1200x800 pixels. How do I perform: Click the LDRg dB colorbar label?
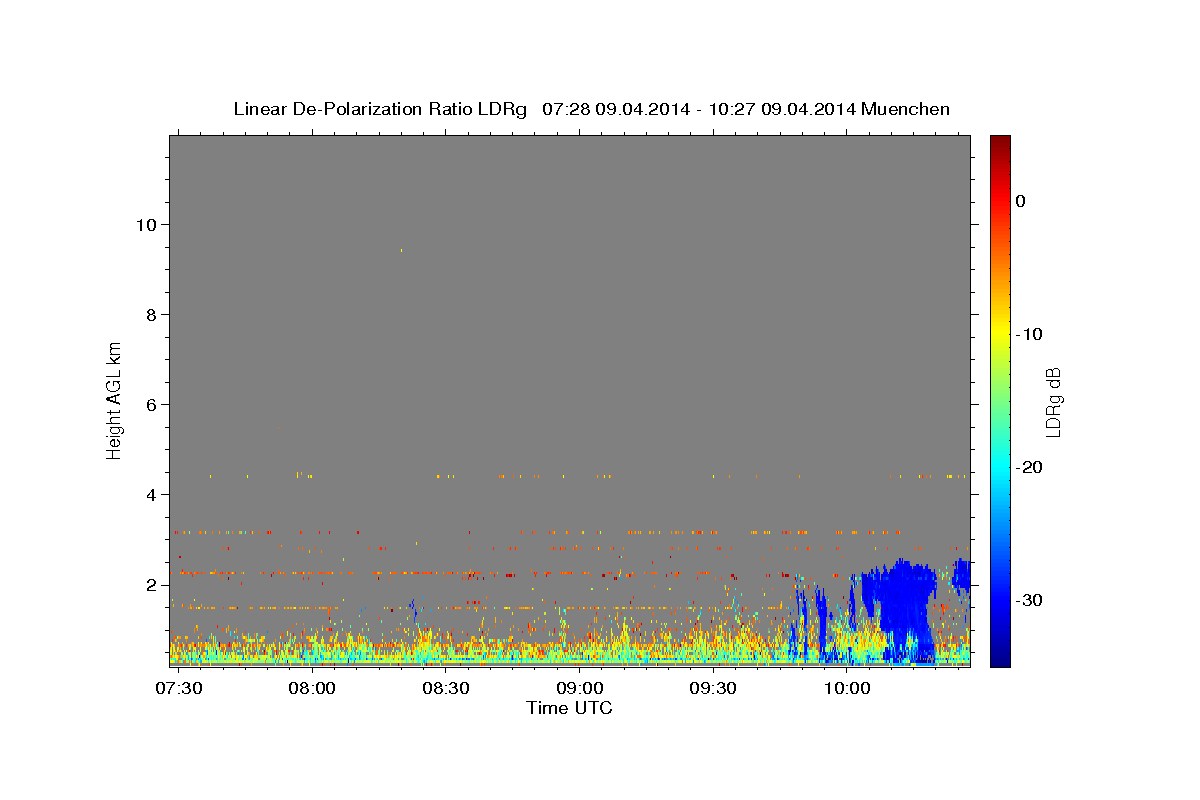(x=1052, y=402)
